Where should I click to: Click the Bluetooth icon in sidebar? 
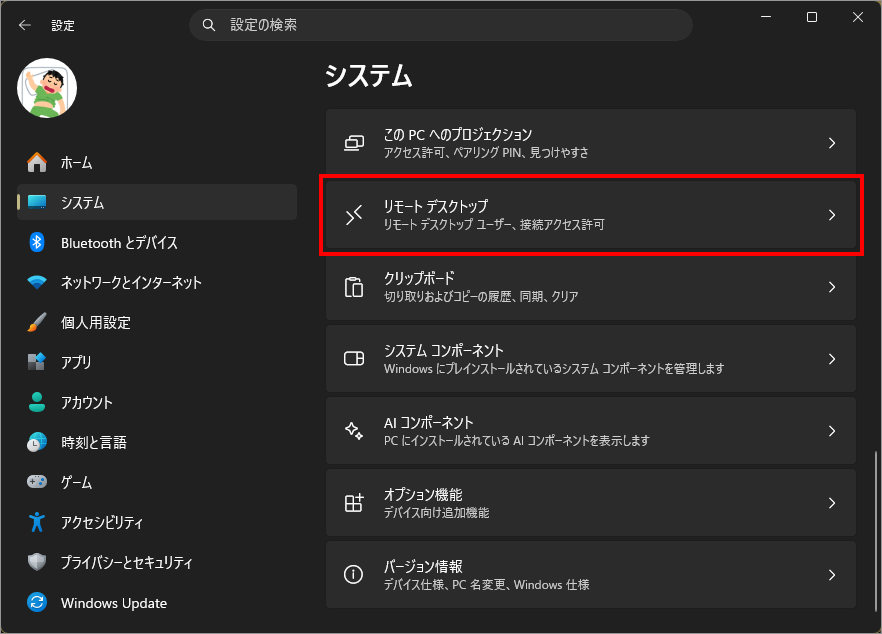point(37,242)
